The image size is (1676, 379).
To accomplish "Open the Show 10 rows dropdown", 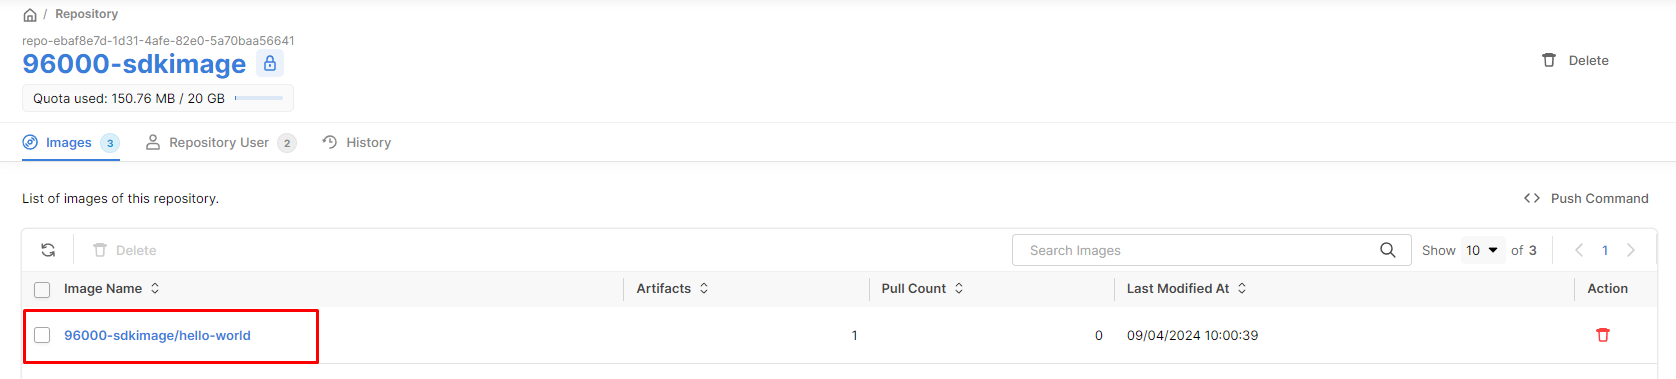I will 1483,250.
